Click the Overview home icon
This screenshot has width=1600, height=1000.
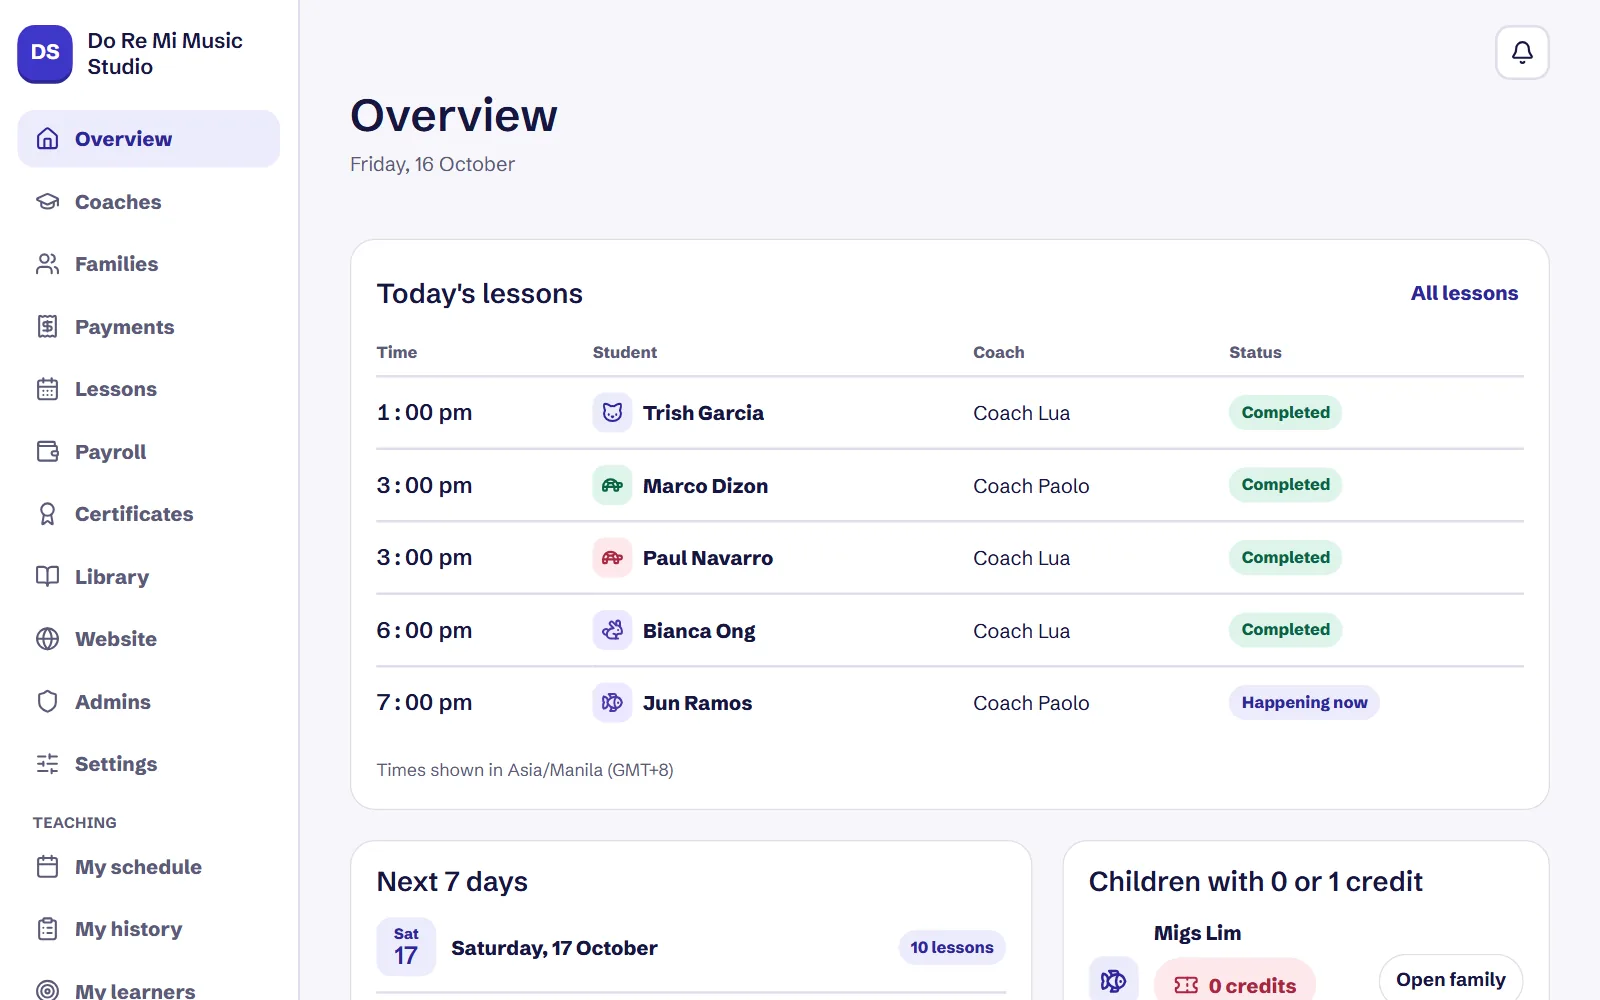[47, 139]
